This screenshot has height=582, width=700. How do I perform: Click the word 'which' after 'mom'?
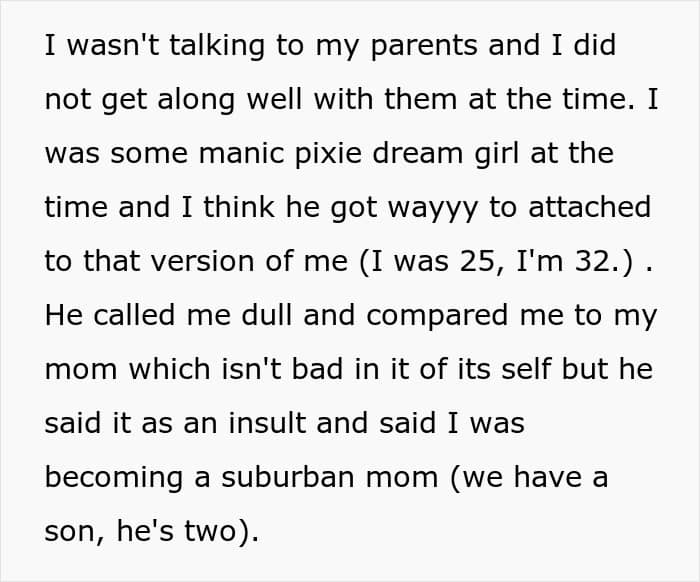tap(169, 369)
